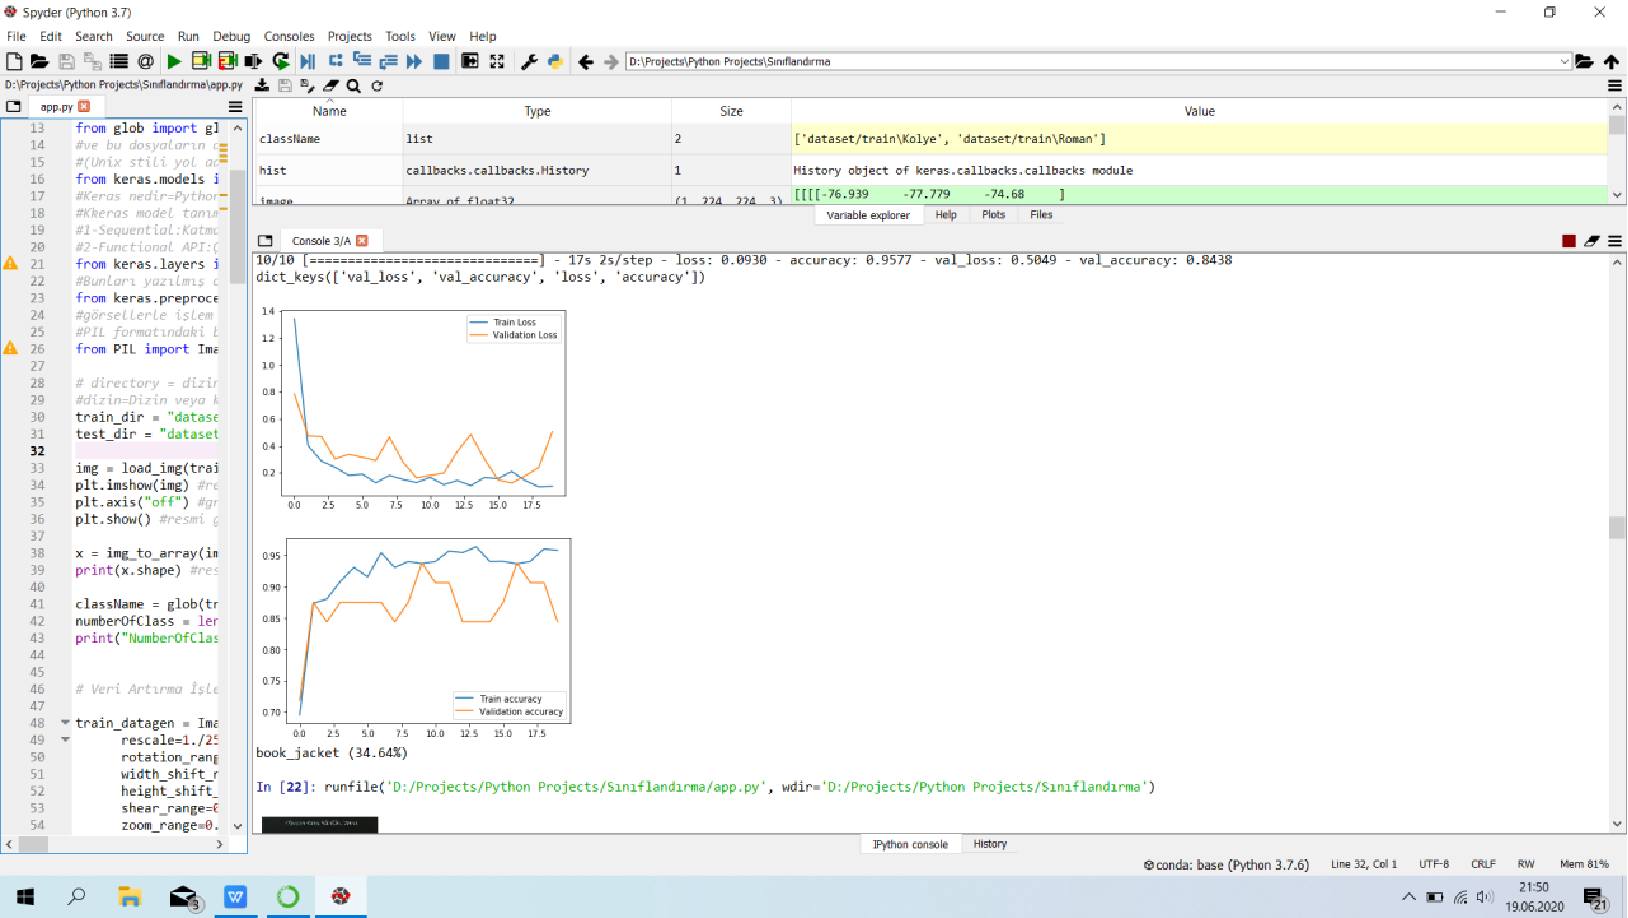Image resolution: width=1628 pixels, height=918 pixels.
Task: Step into function debug icon
Action: point(362,61)
